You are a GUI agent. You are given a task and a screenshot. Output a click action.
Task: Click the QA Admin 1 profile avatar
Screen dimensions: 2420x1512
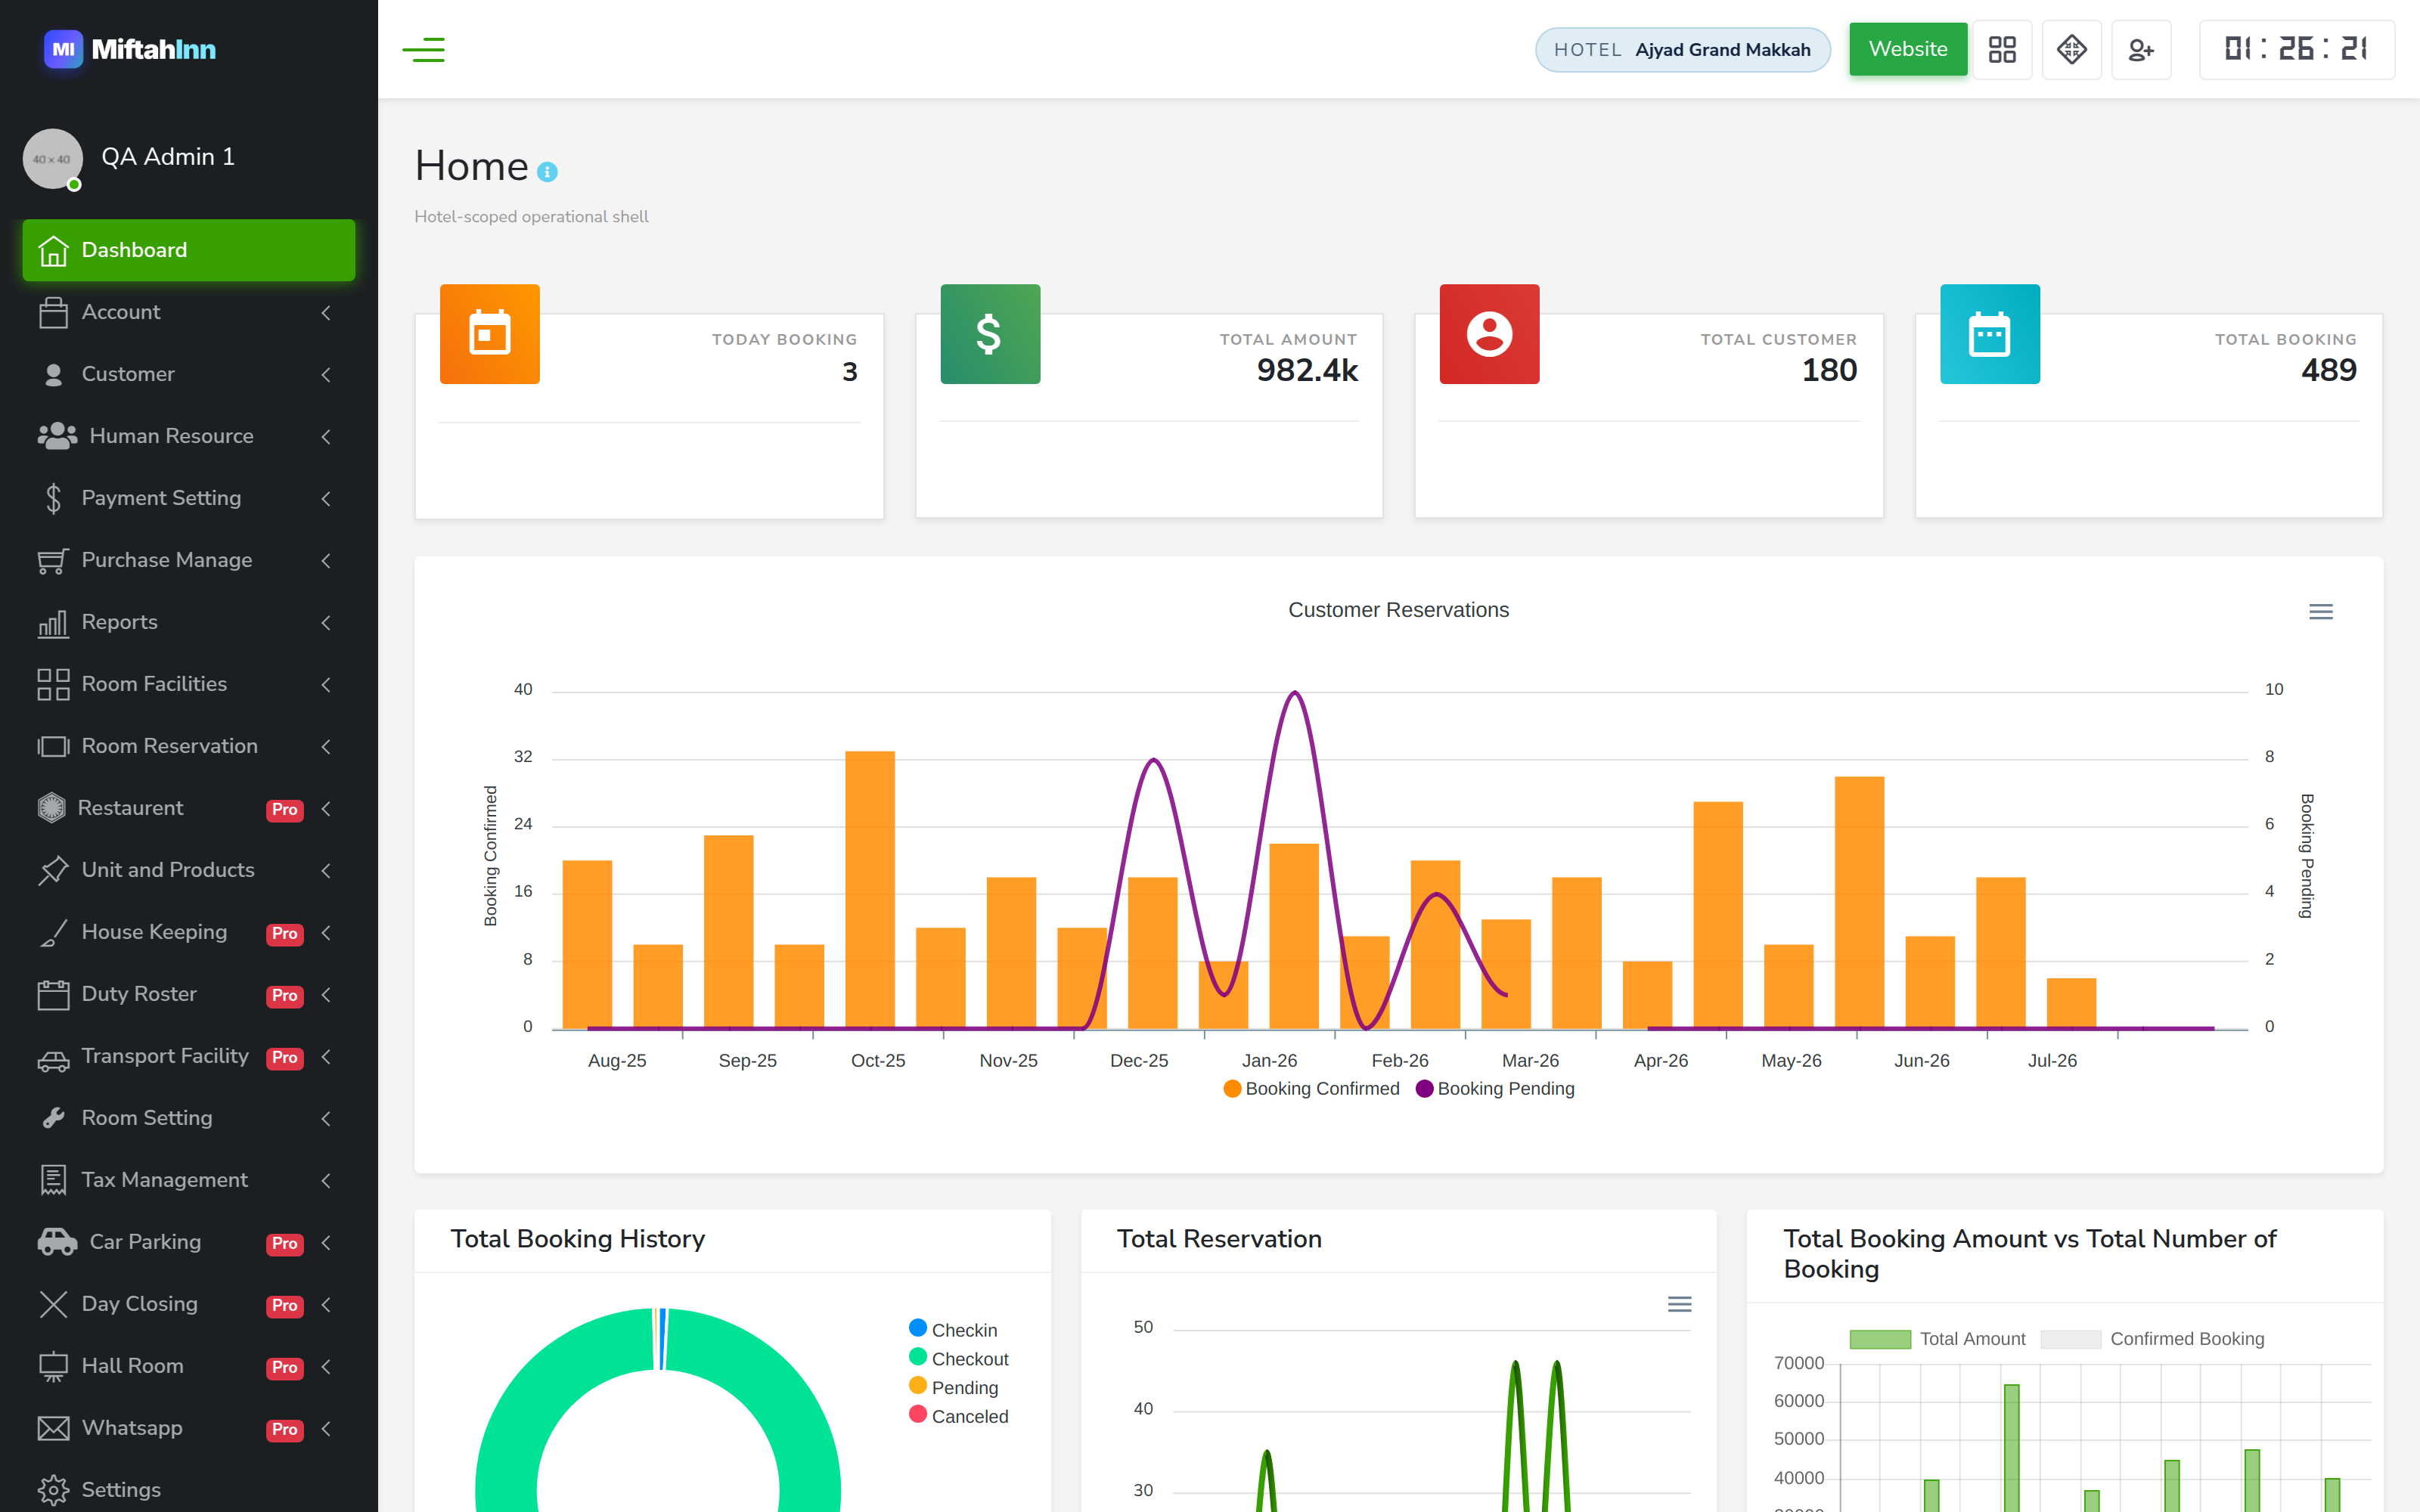coord(52,158)
